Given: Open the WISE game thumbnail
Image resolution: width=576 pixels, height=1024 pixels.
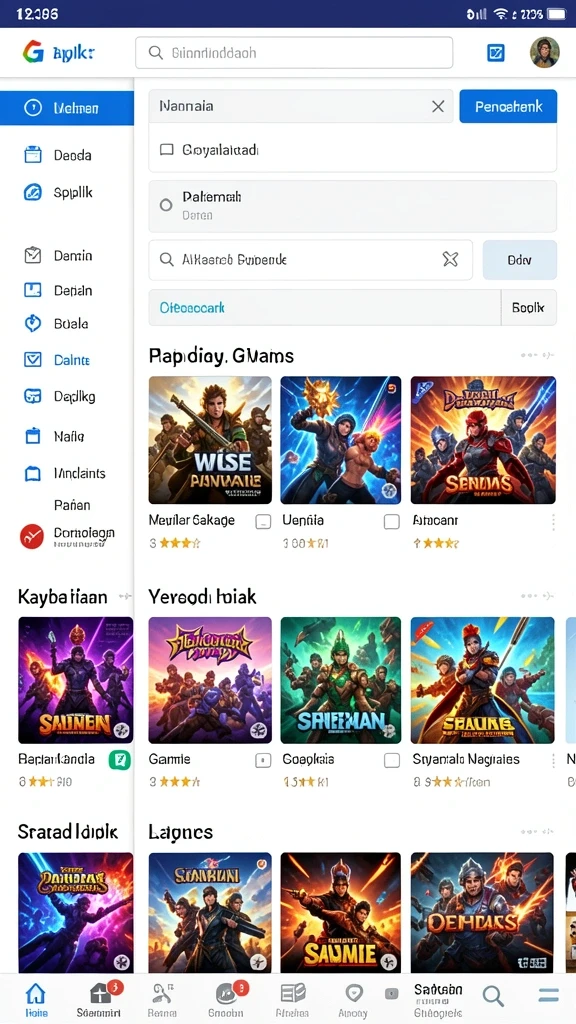Looking at the screenshot, I should (x=210, y=440).
